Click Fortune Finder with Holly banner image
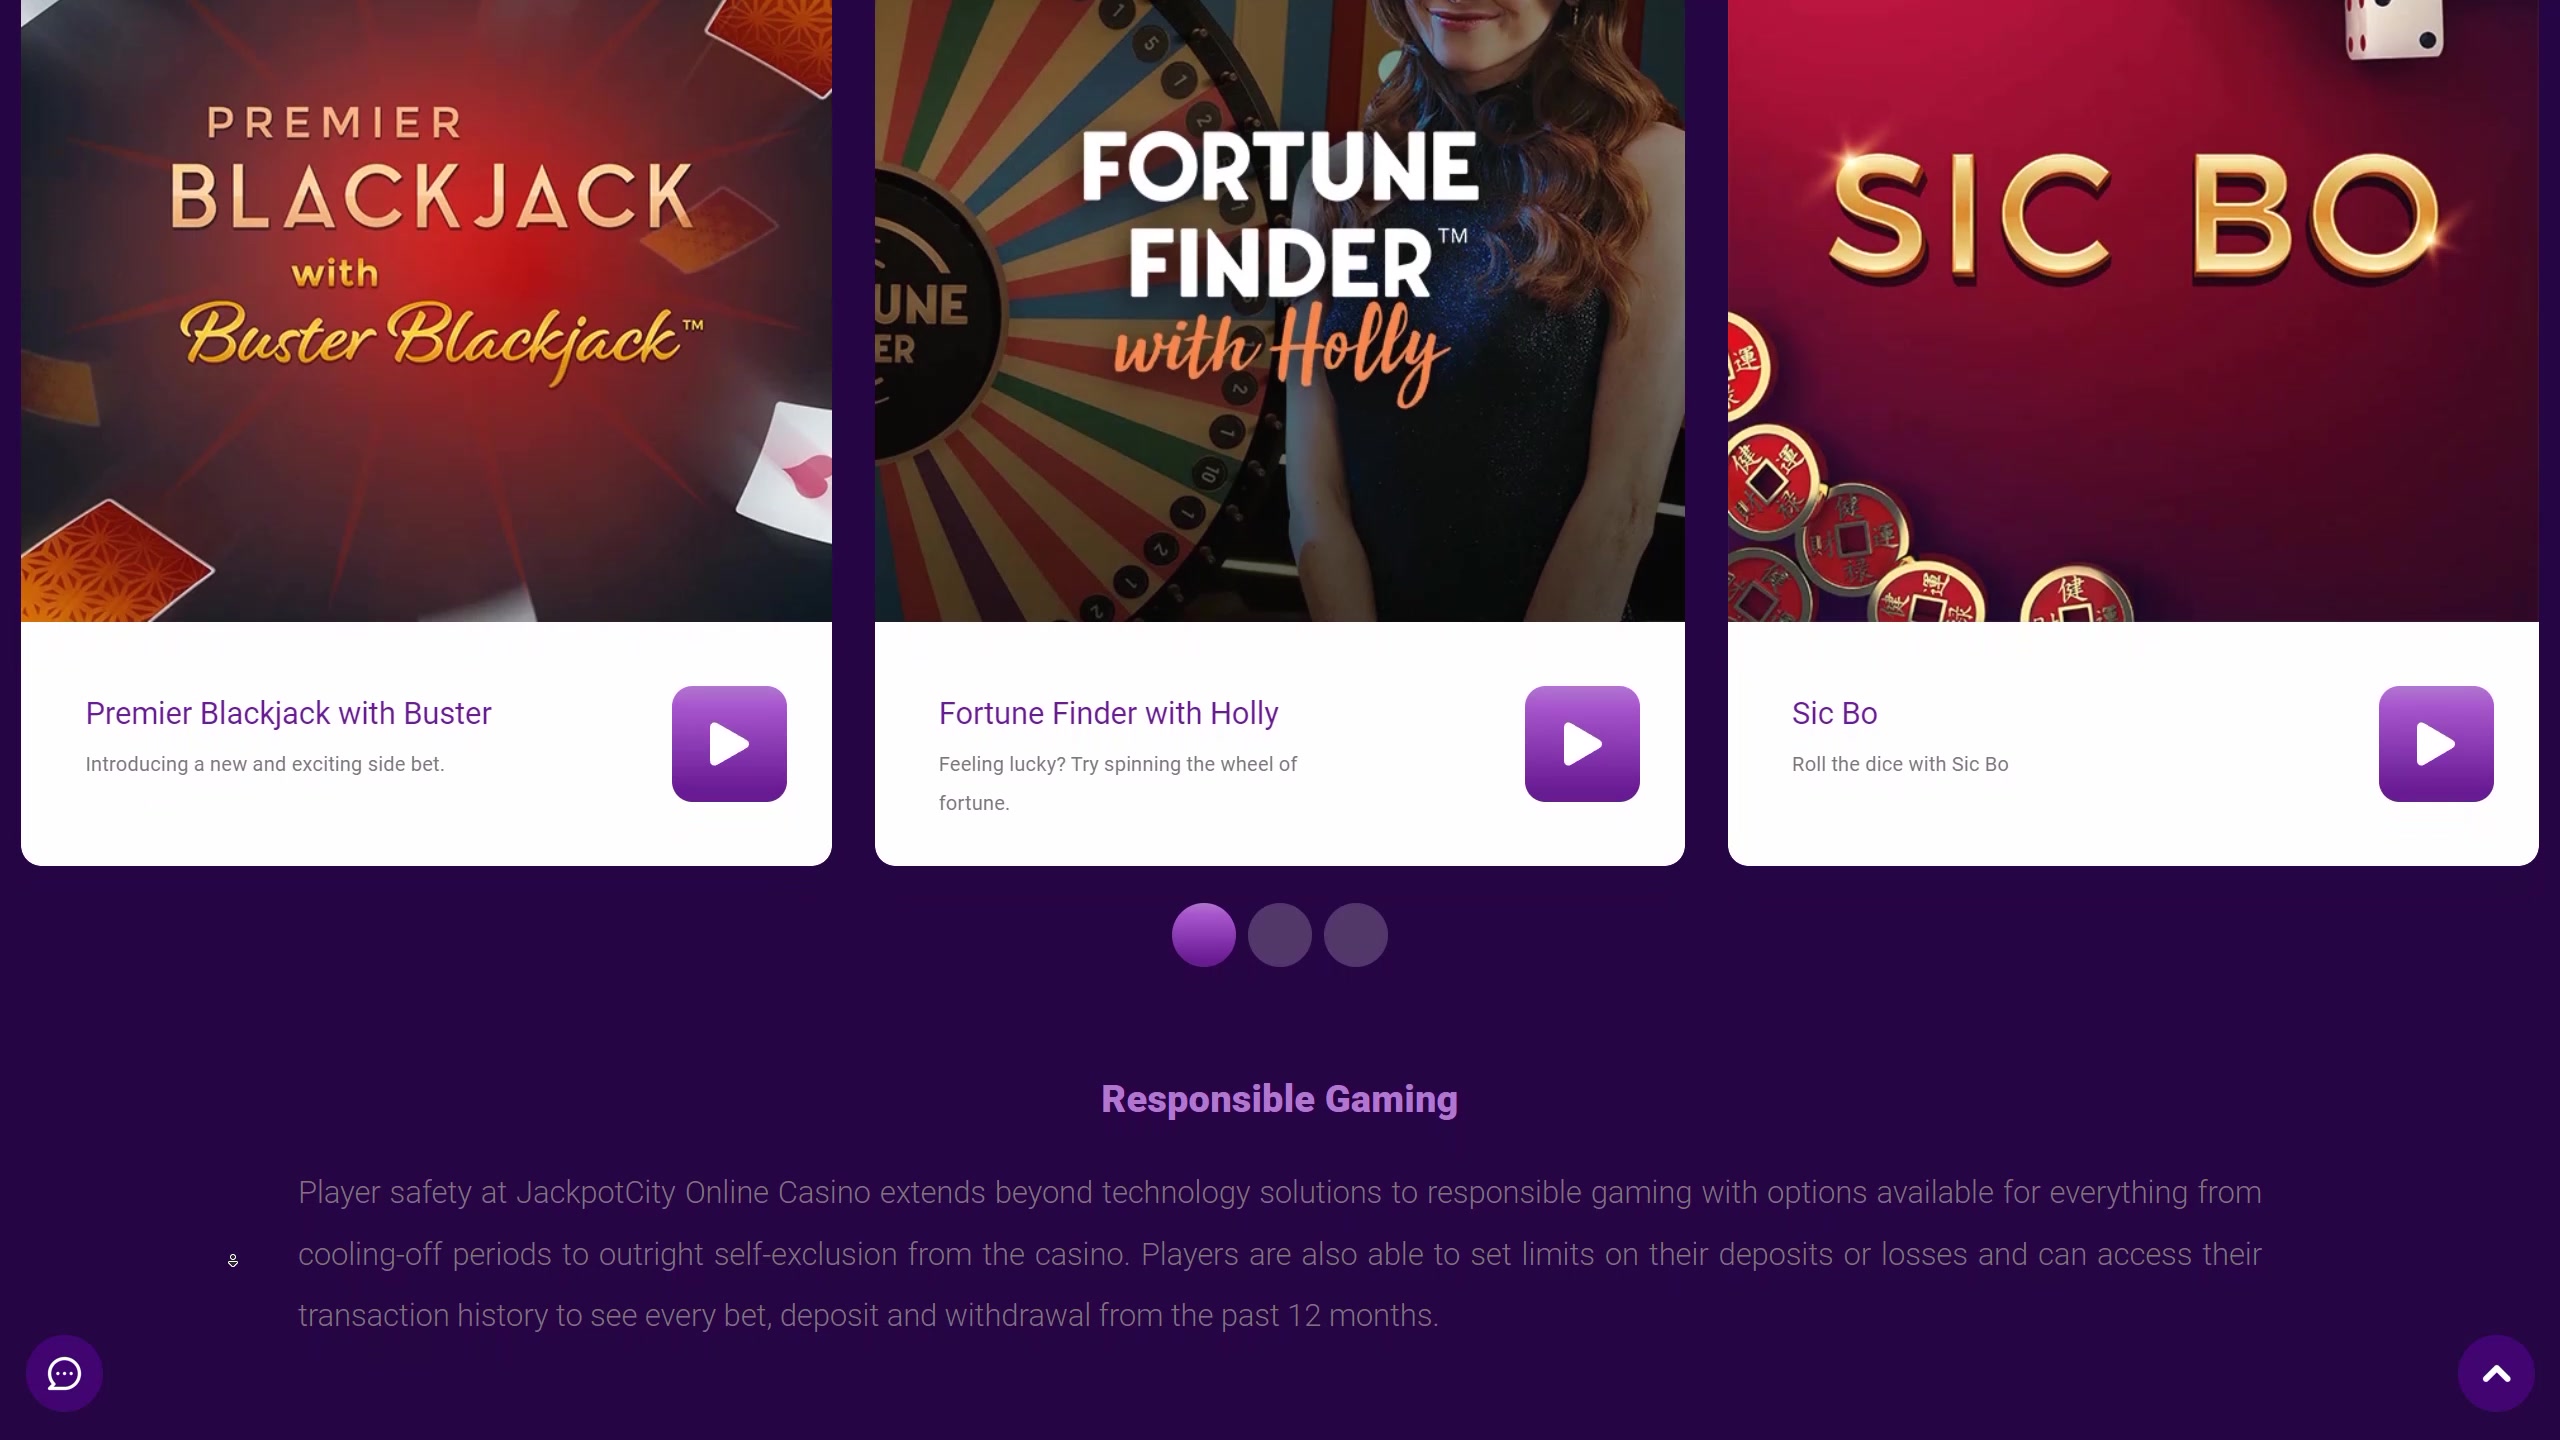The height and width of the screenshot is (1440, 2560). tap(1280, 310)
